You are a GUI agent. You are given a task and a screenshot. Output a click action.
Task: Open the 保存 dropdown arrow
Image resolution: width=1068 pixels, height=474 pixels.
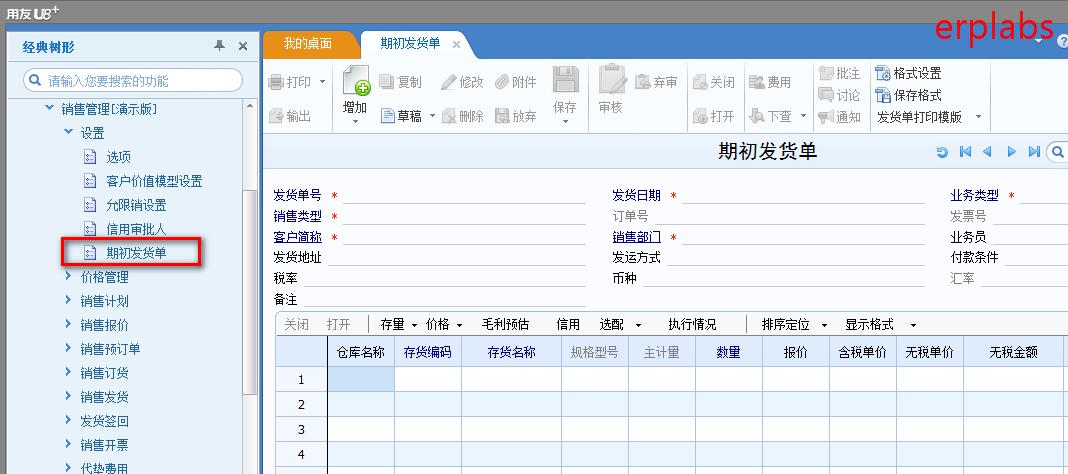tap(565, 122)
